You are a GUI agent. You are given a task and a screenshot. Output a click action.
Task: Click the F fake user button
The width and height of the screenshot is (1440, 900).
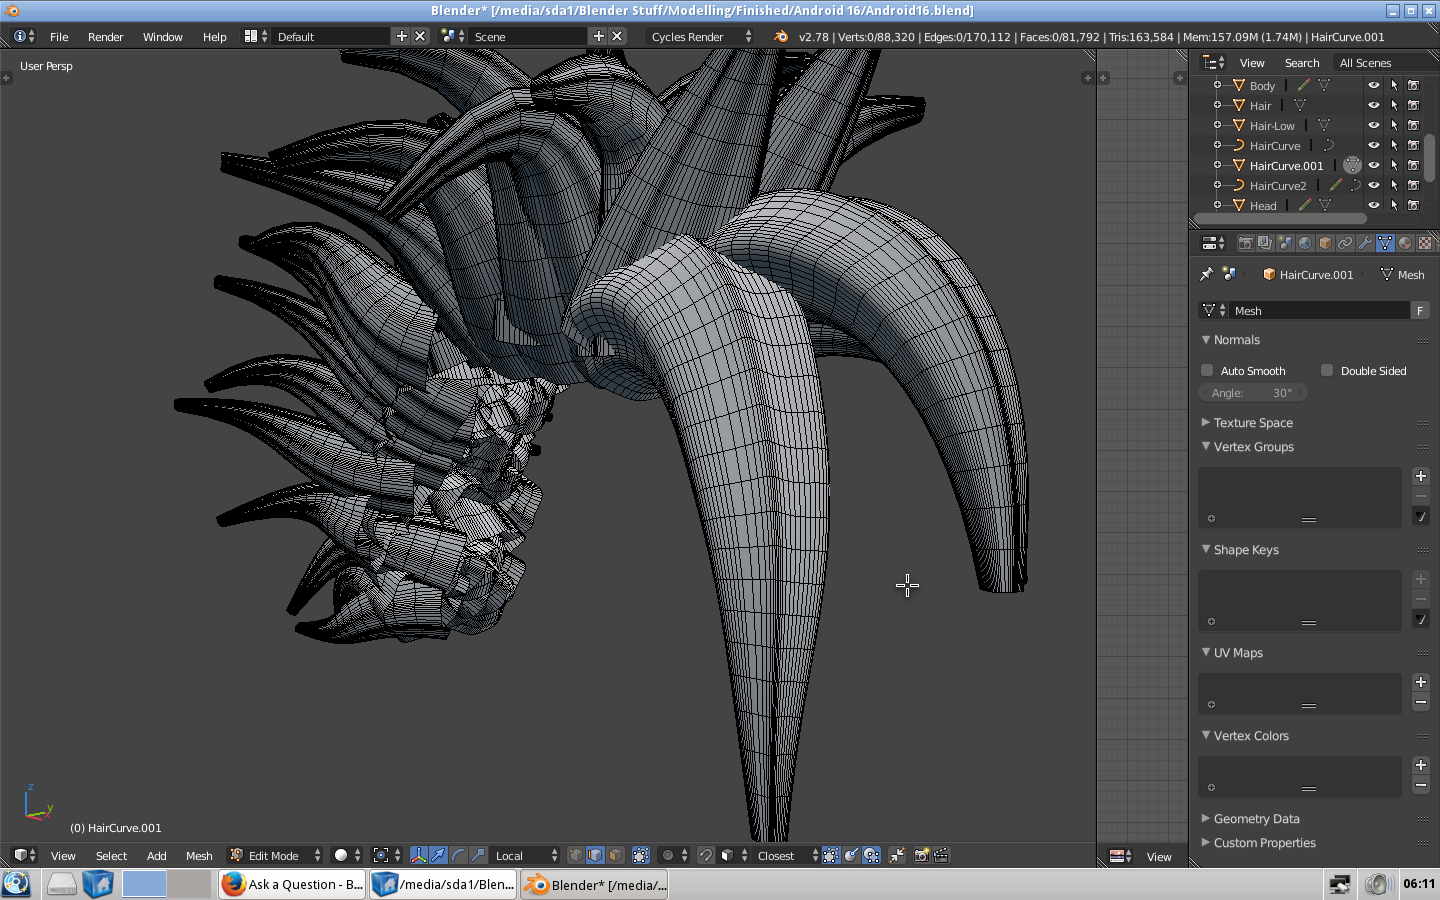click(x=1420, y=311)
